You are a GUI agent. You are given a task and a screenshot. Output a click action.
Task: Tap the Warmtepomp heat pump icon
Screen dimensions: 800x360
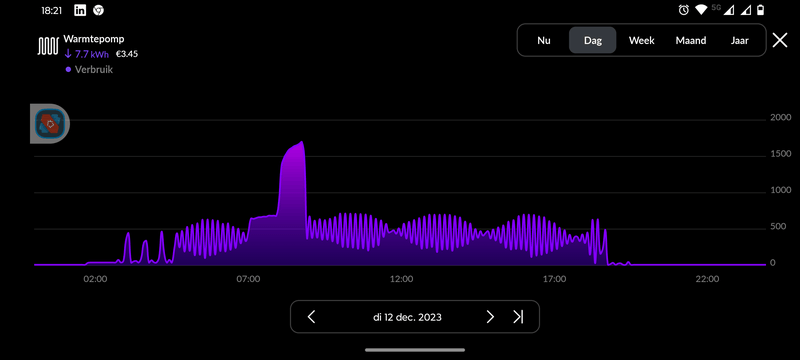[48, 46]
